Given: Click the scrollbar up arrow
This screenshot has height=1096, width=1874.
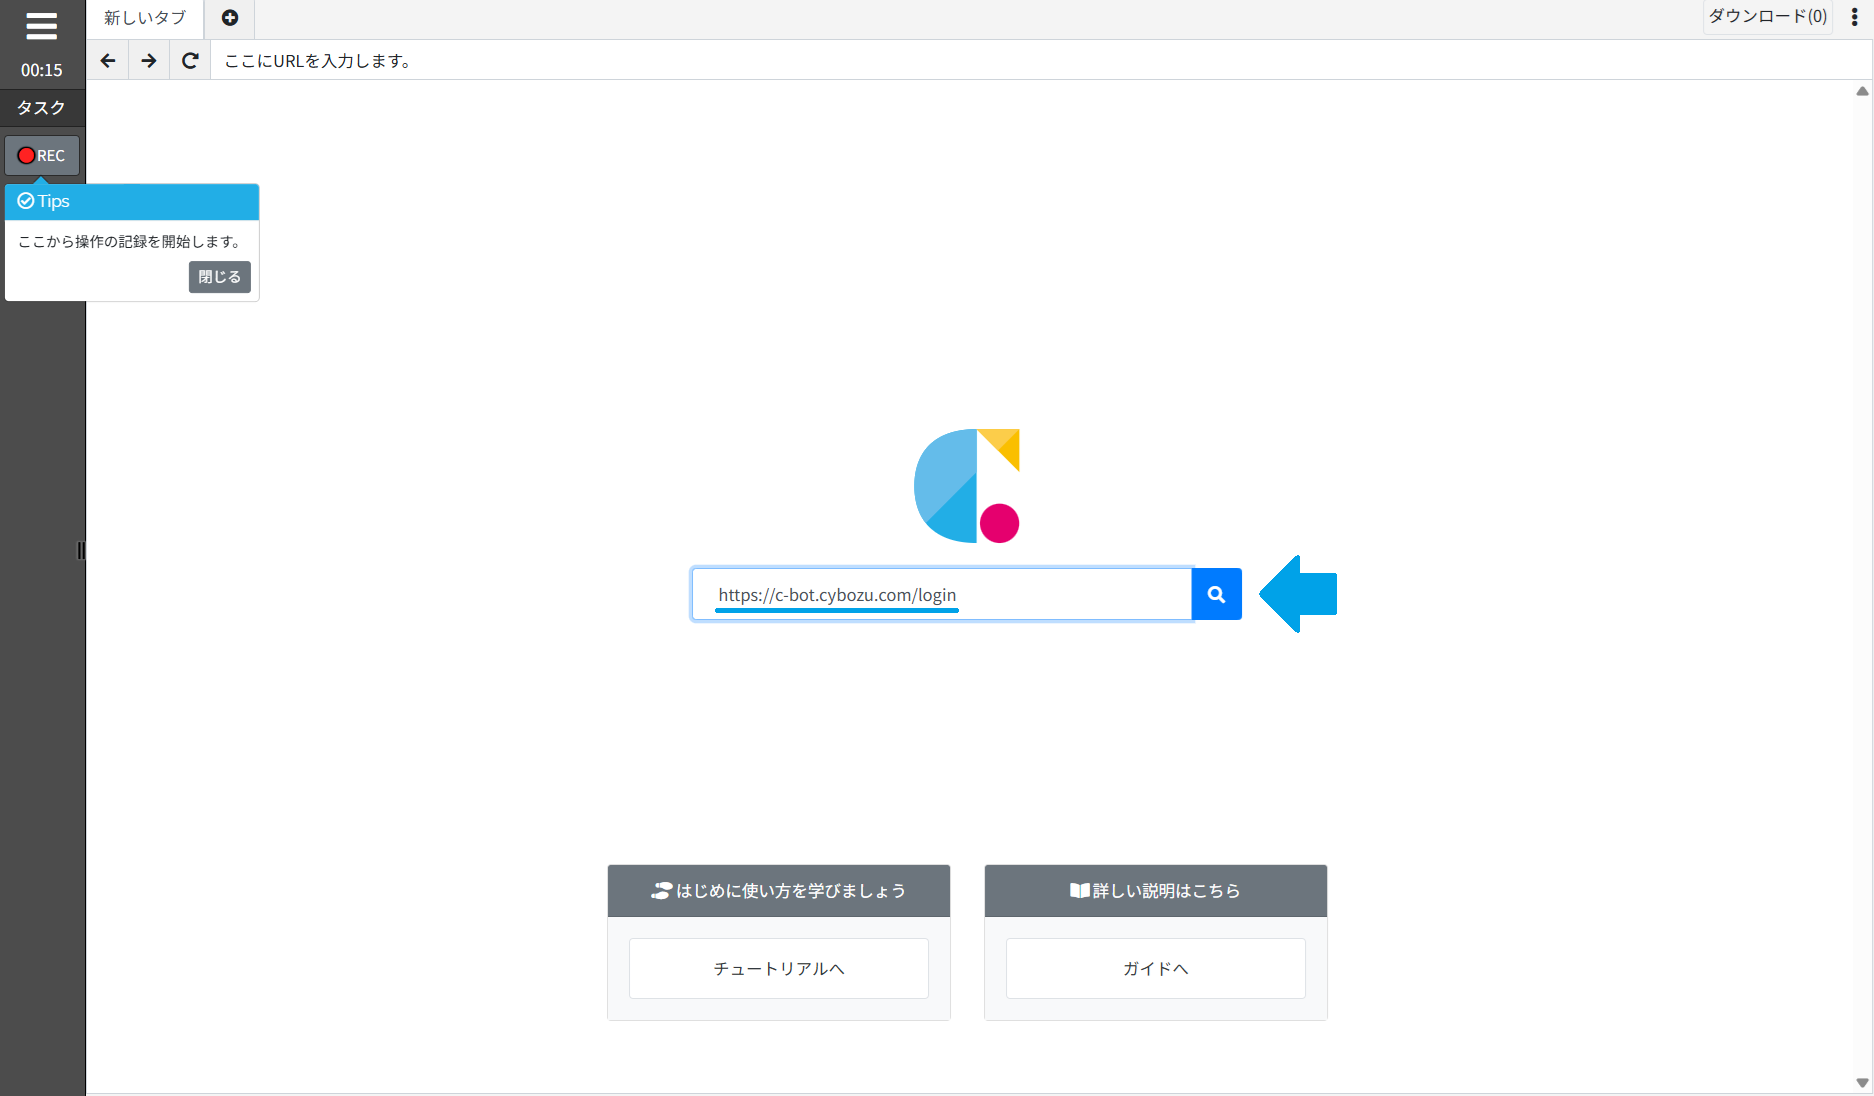Looking at the screenshot, I should pyautogui.click(x=1862, y=91).
